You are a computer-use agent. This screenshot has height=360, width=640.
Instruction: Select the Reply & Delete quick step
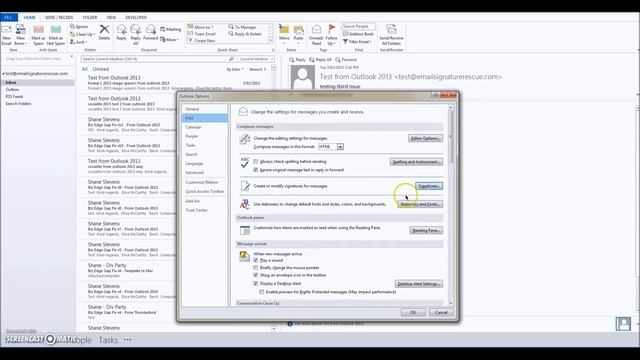(x=245, y=34)
